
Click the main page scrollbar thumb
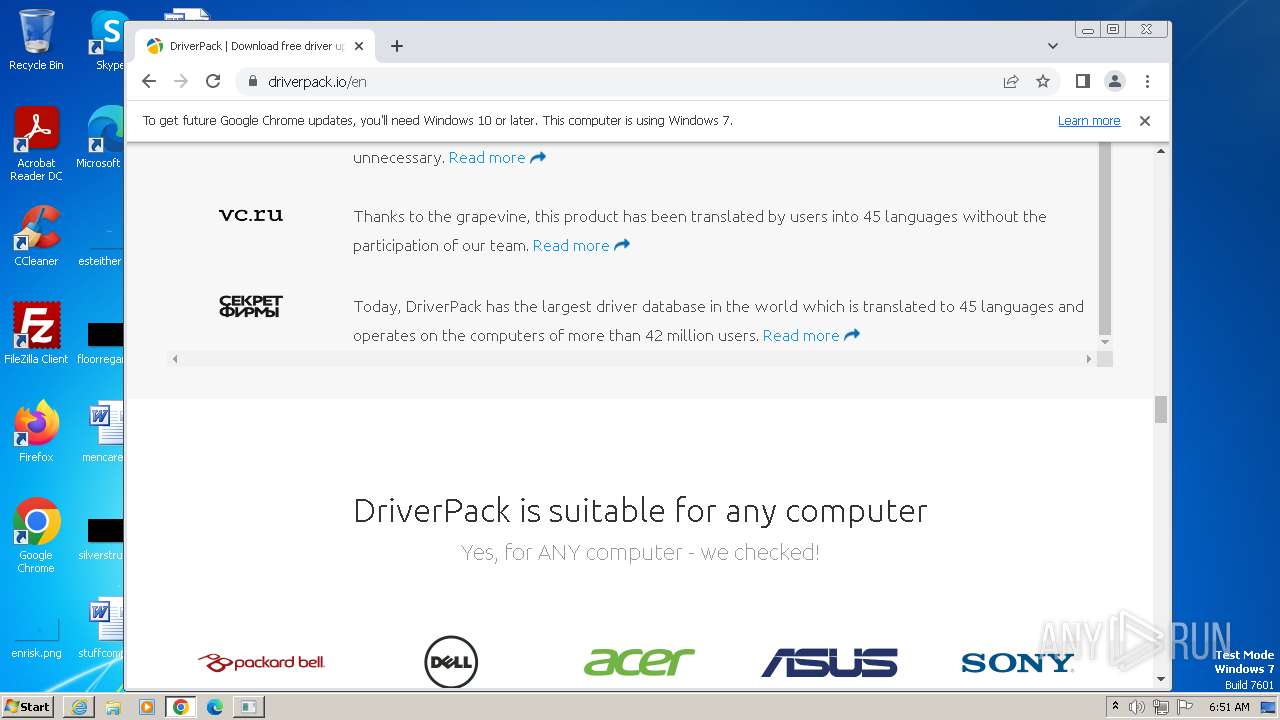point(1161,409)
